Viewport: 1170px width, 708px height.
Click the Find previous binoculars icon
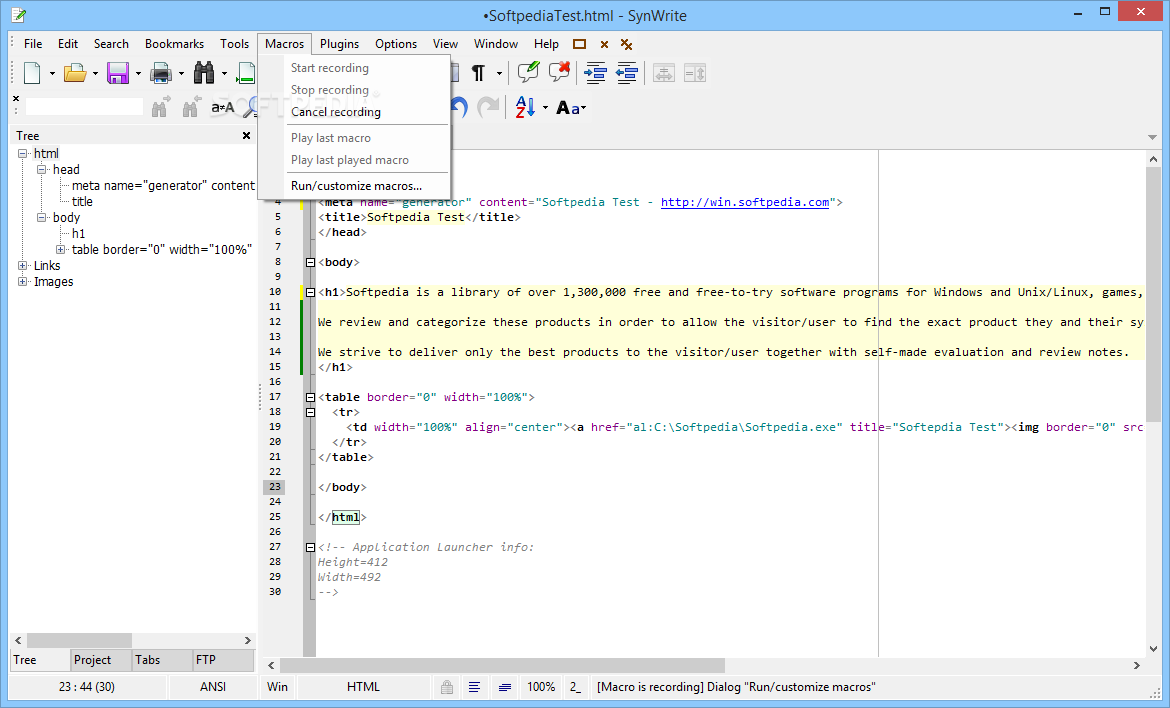(x=192, y=107)
